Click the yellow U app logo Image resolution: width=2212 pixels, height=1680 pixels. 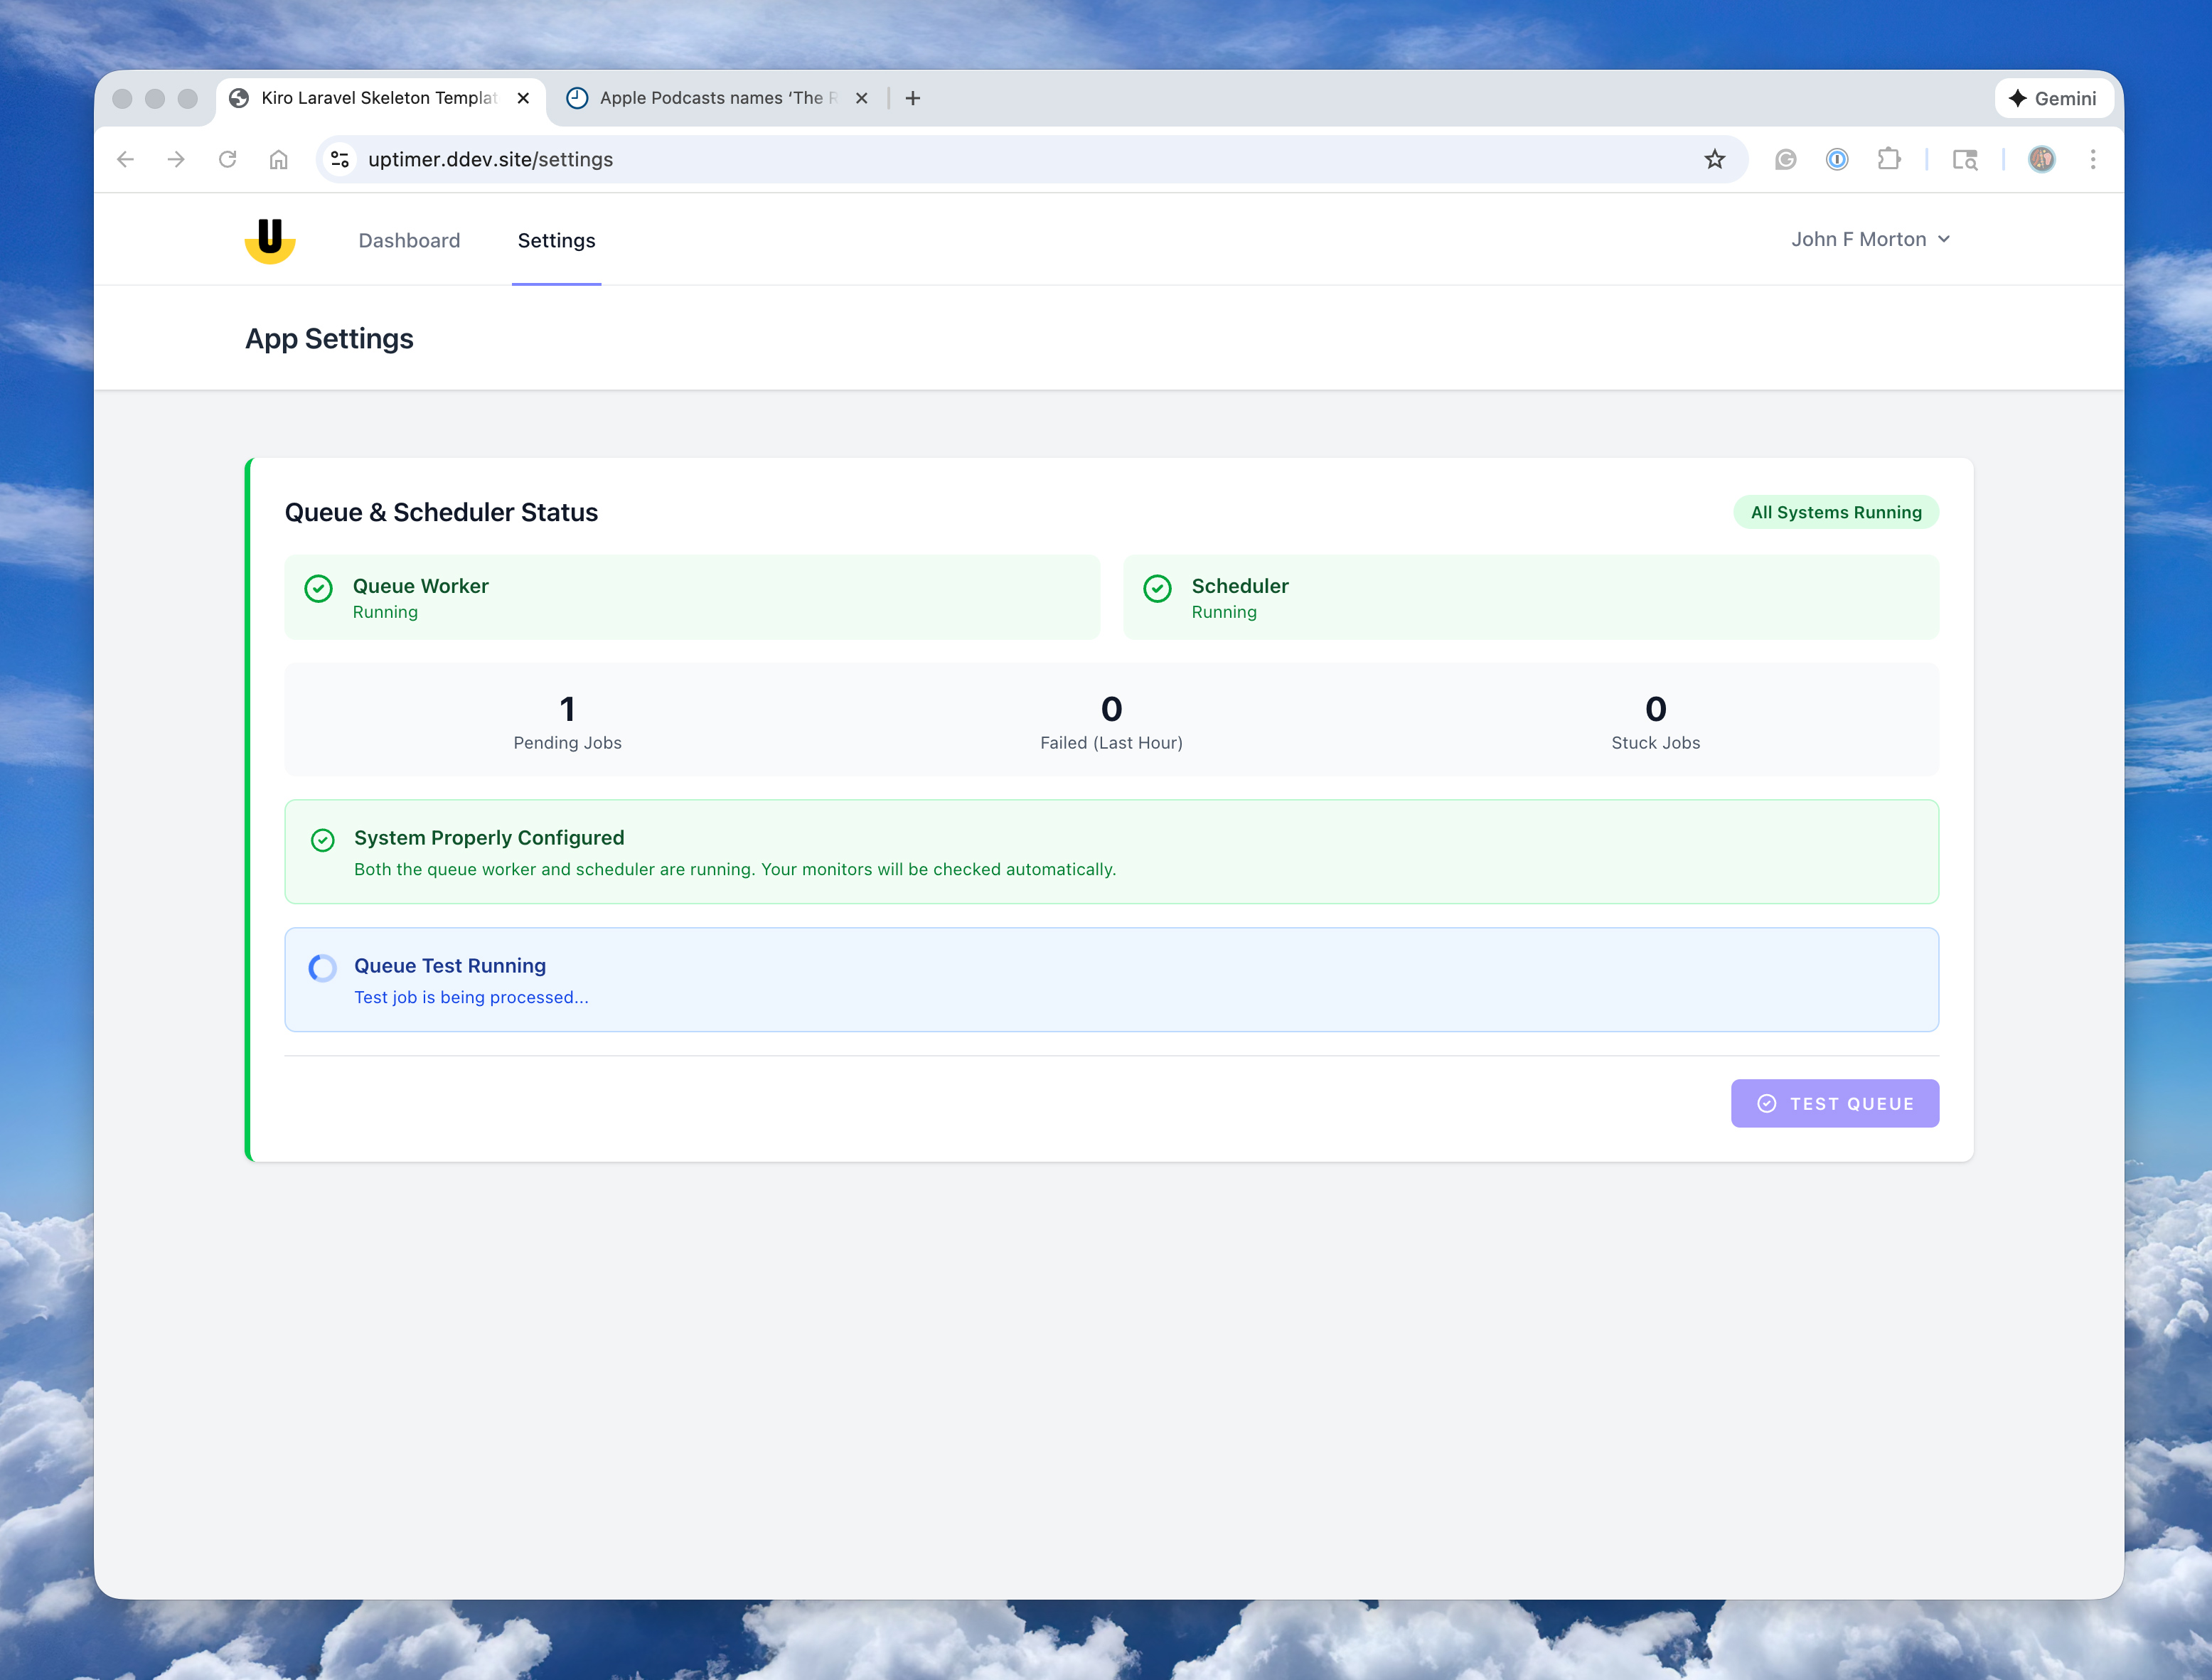coord(270,240)
